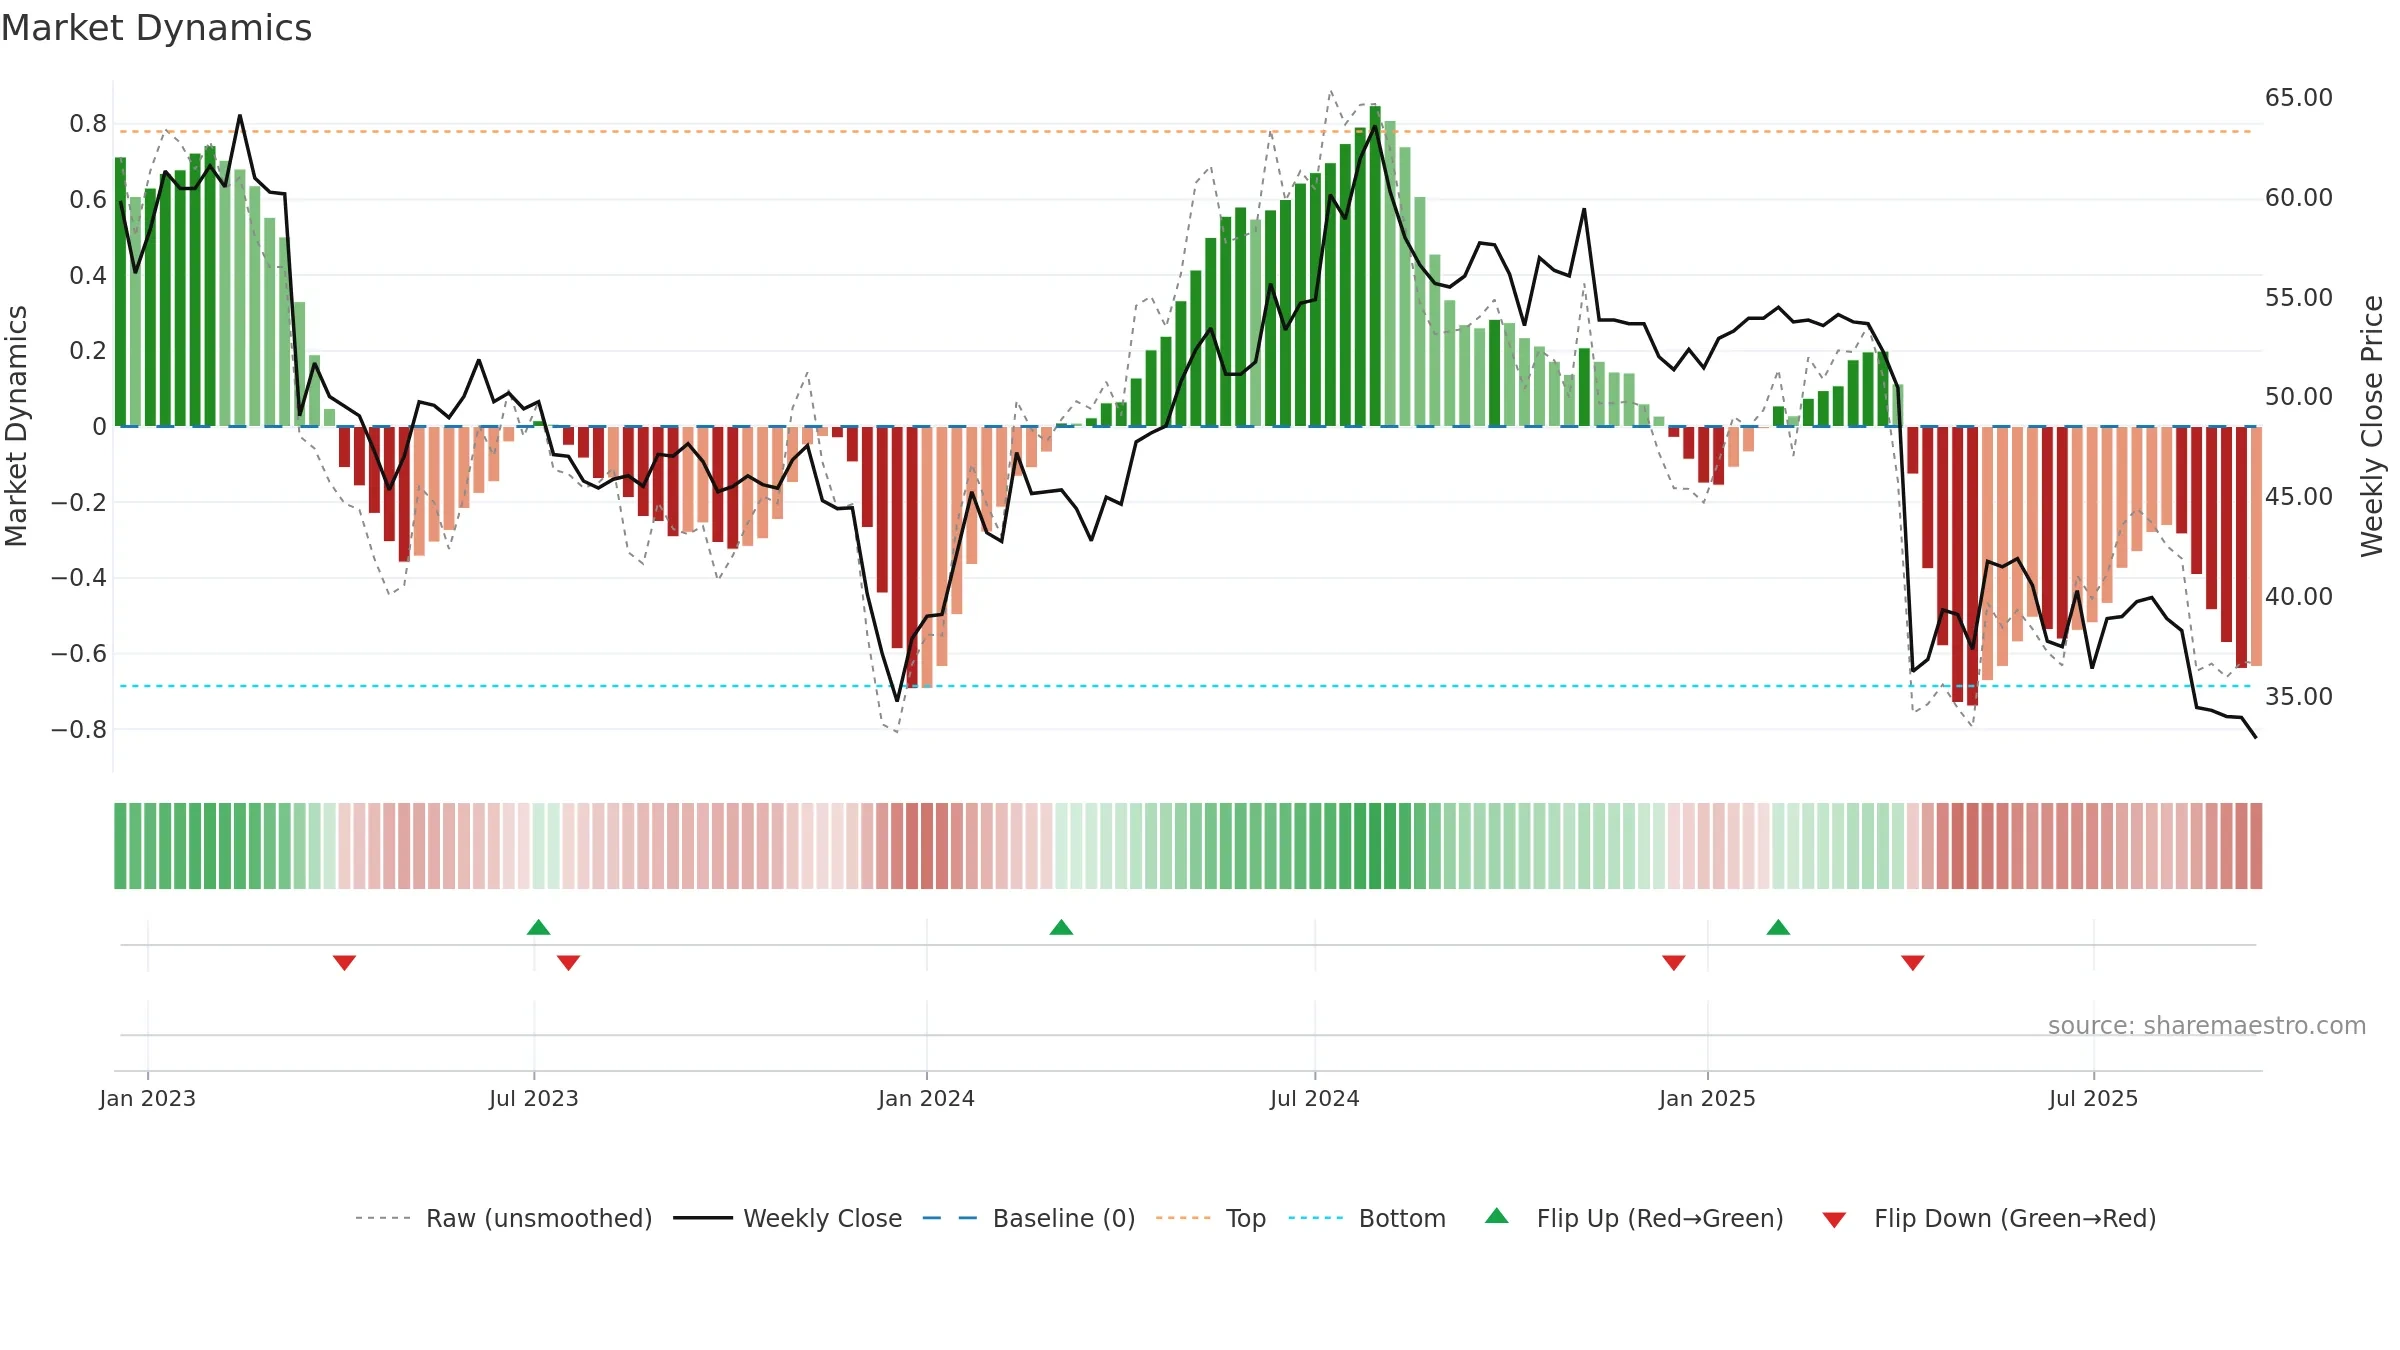Click the green Flip Up triangle icon in the legend
This screenshot has width=2400, height=1350.
(x=1496, y=1216)
